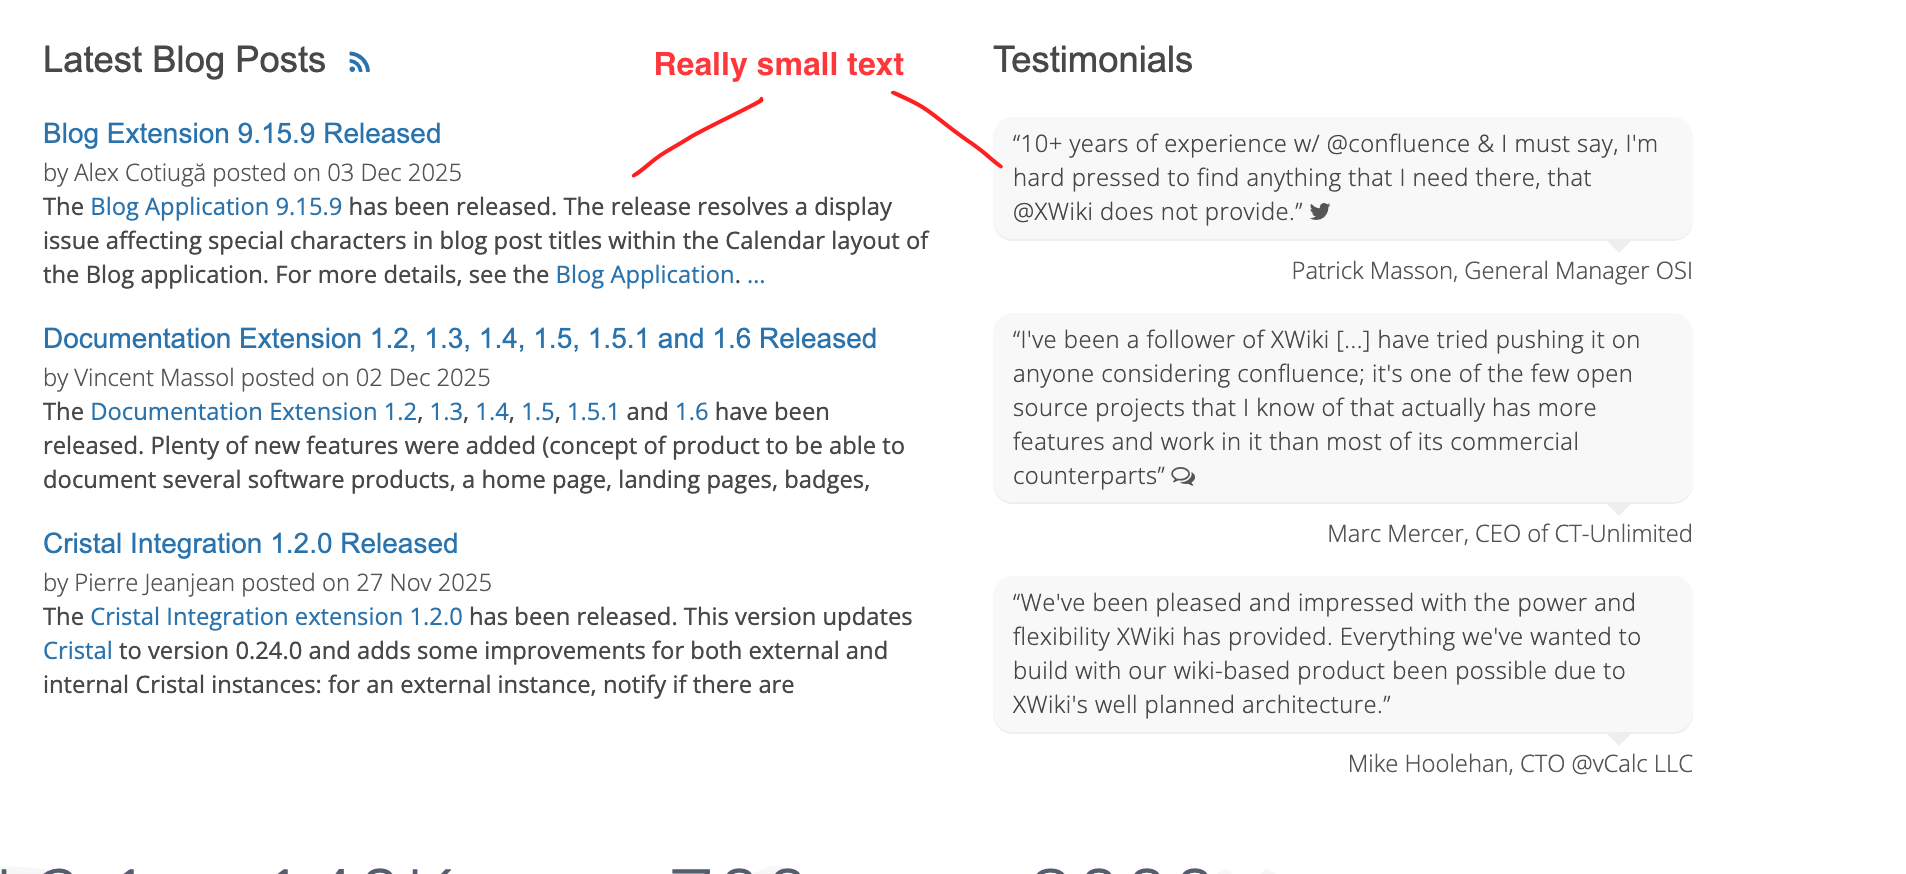Open "Cristal Integration 1.2.0 Released" post title
The height and width of the screenshot is (874, 1906).
[250, 544]
